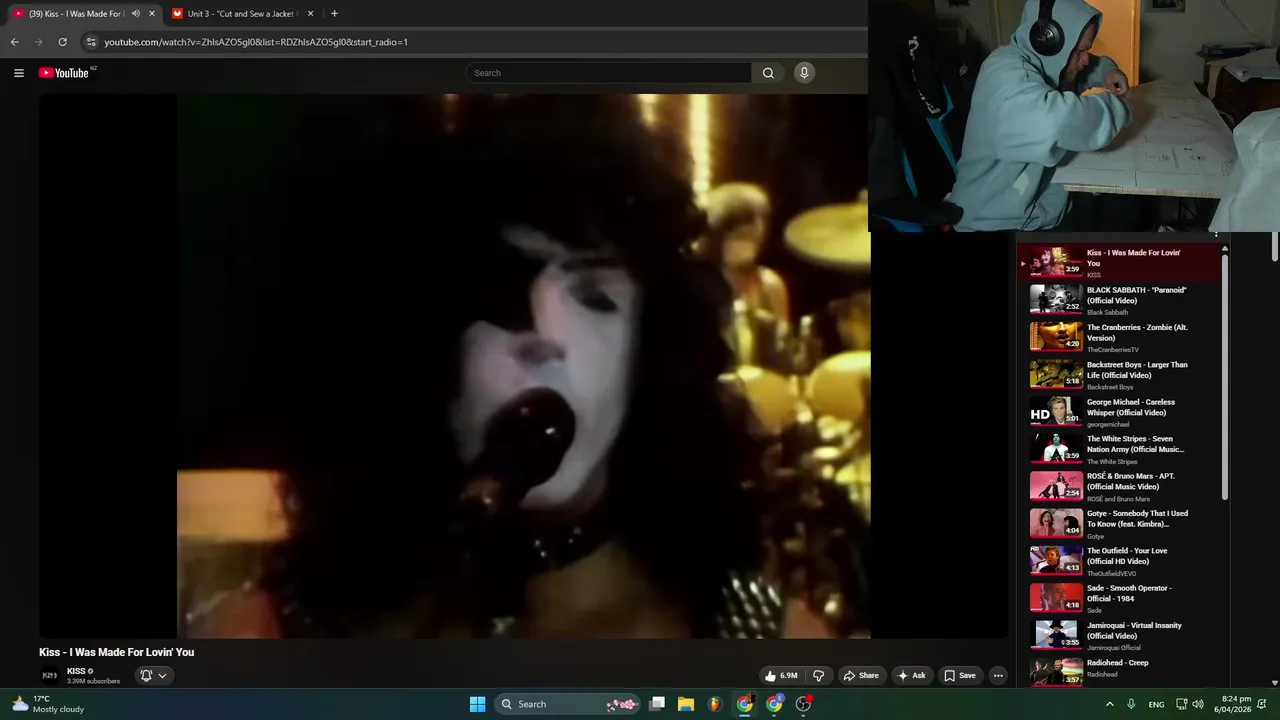Close the Unit 3 Cut and Sew tab
The height and width of the screenshot is (720, 1280).
coord(310,14)
